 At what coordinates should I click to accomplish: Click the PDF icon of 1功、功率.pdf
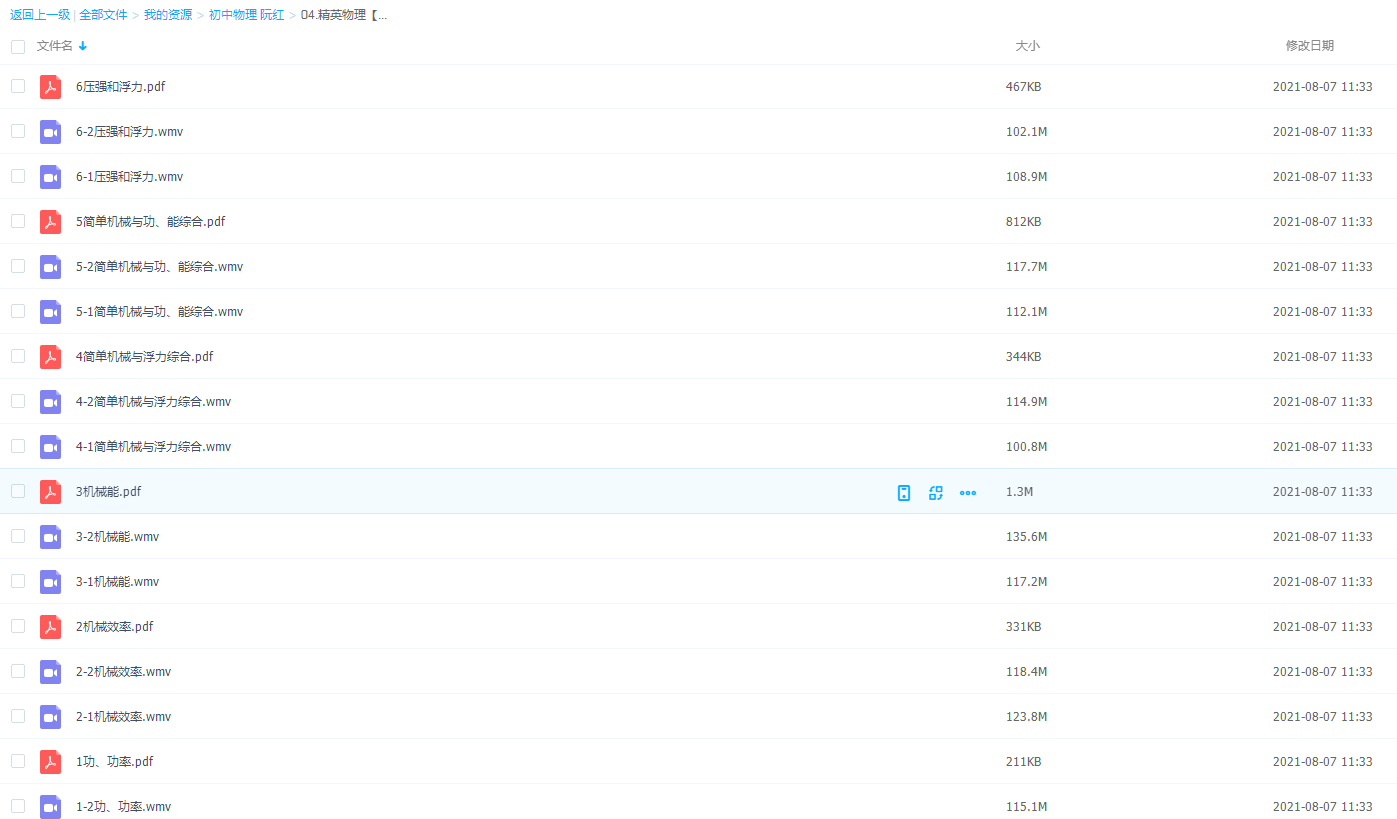[50, 762]
